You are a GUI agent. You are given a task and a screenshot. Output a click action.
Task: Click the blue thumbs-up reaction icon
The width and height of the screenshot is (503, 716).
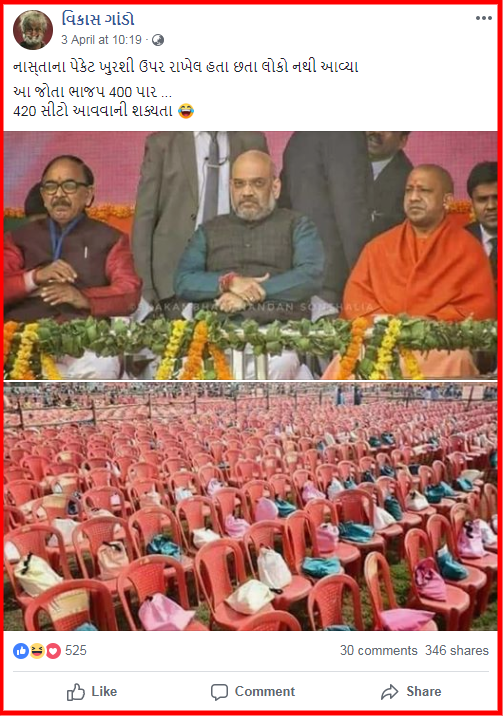[21, 651]
